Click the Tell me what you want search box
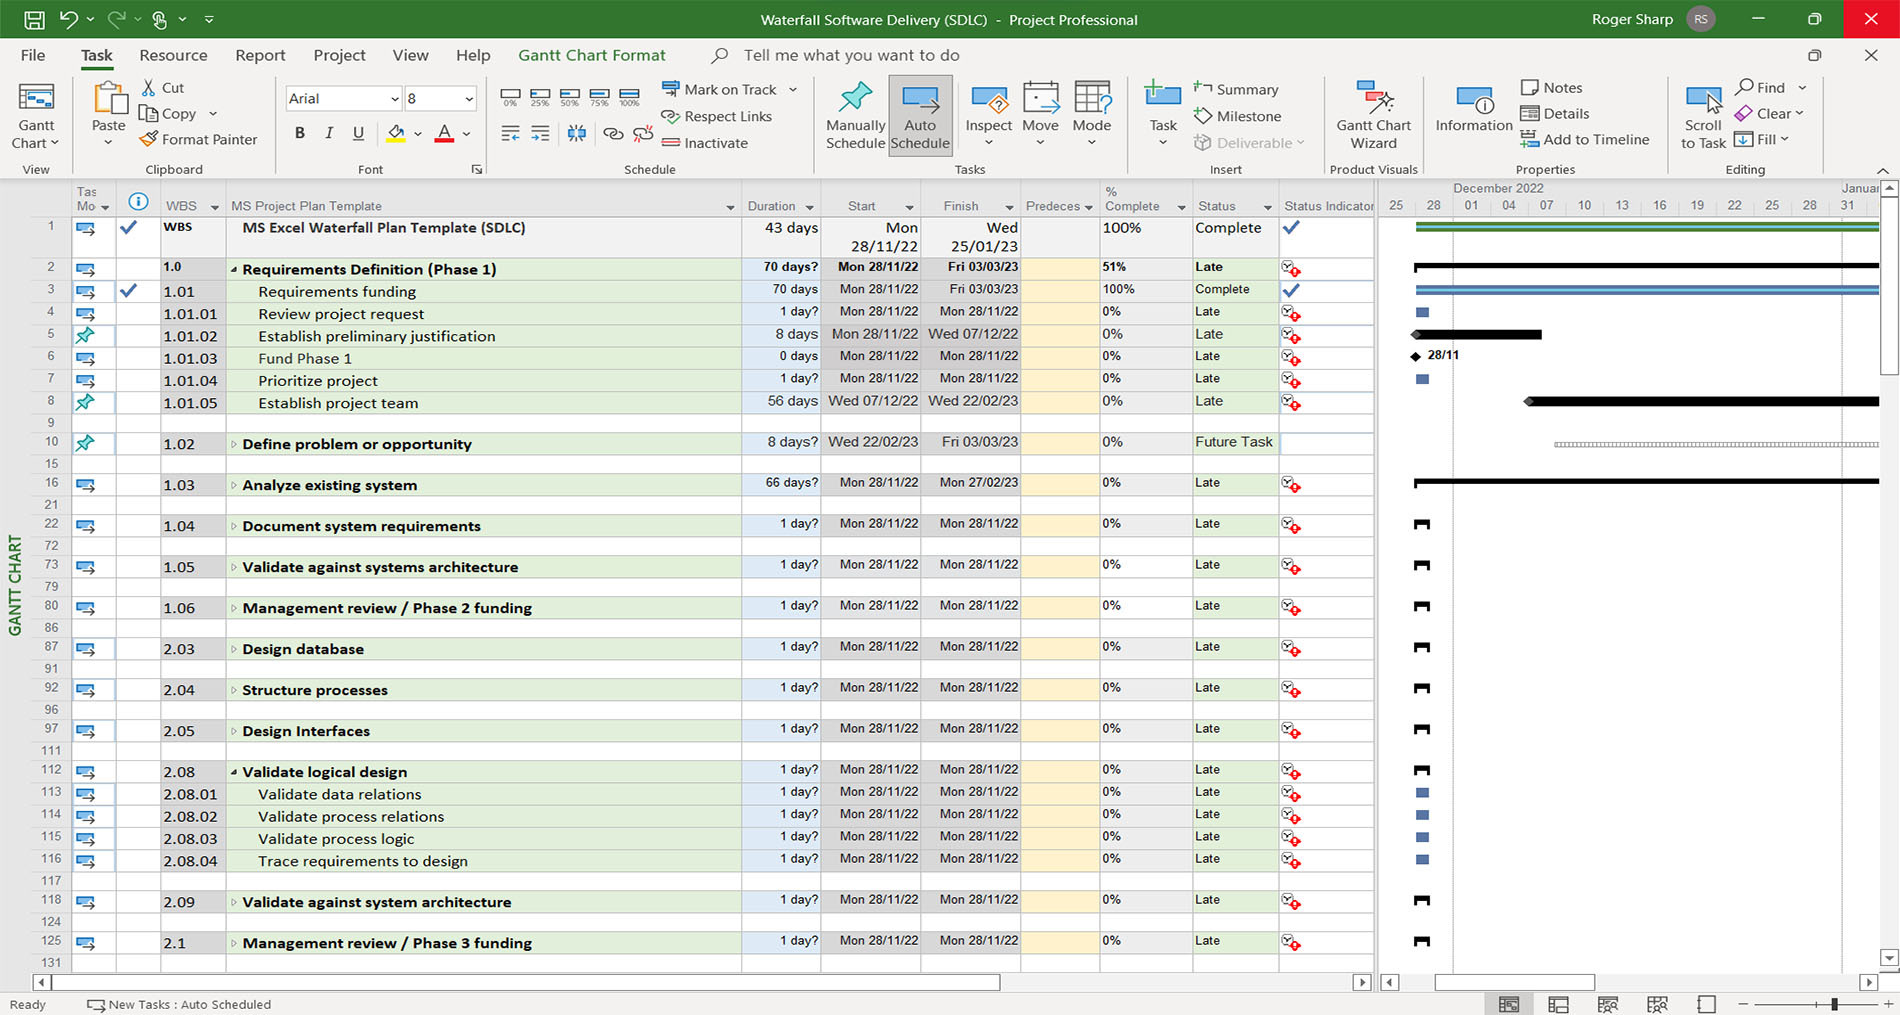Image resolution: width=1900 pixels, height=1015 pixels. [x=851, y=55]
